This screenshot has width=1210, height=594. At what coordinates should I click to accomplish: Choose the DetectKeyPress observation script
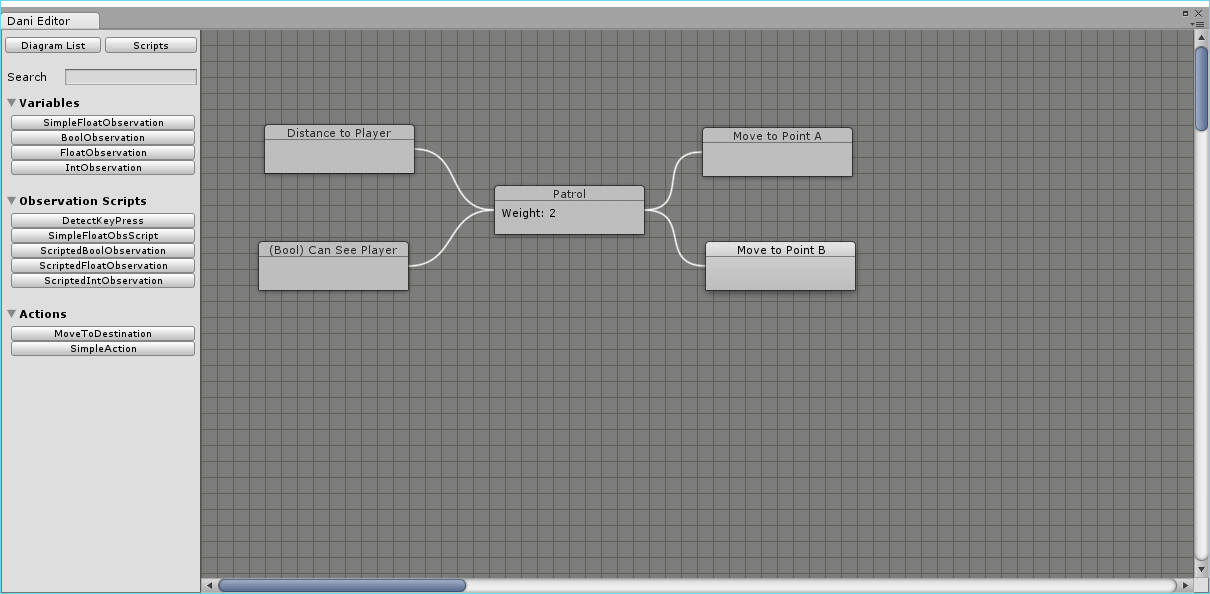102,220
